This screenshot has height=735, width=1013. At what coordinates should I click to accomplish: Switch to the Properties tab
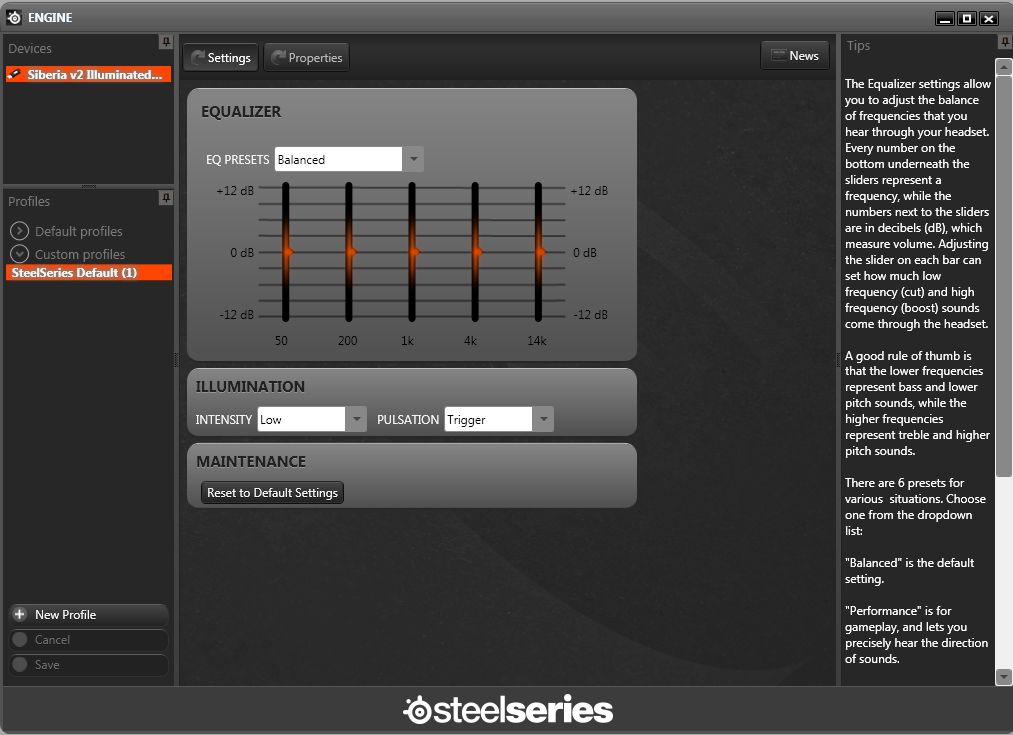306,58
